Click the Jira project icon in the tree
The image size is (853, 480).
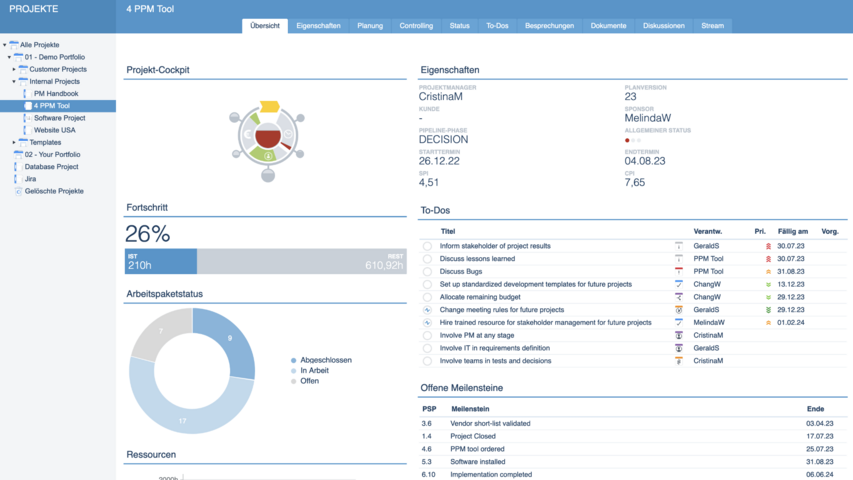click(x=17, y=179)
